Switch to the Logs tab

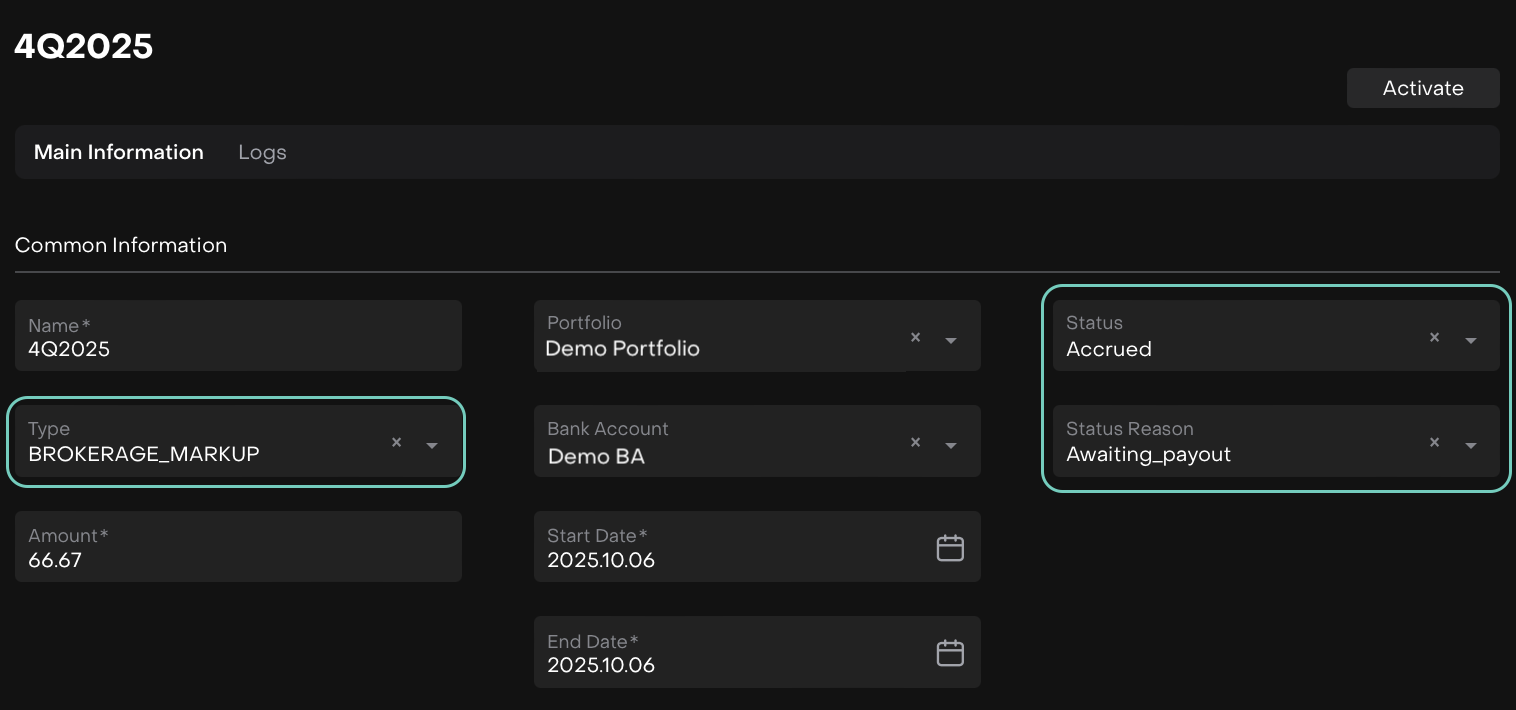(262, 152)
